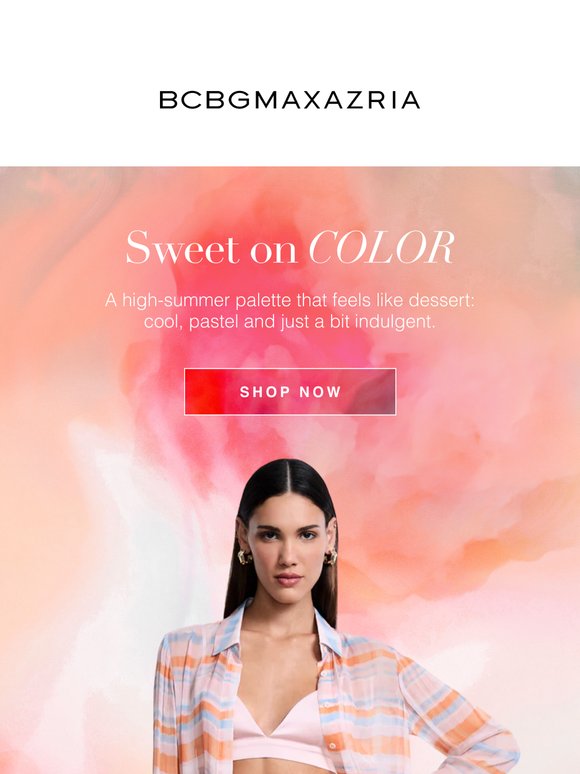Image resolution: width=580 pixels, height=774 pixels.
Task: Select the italic word COLOR
Action: coord(382,247)
